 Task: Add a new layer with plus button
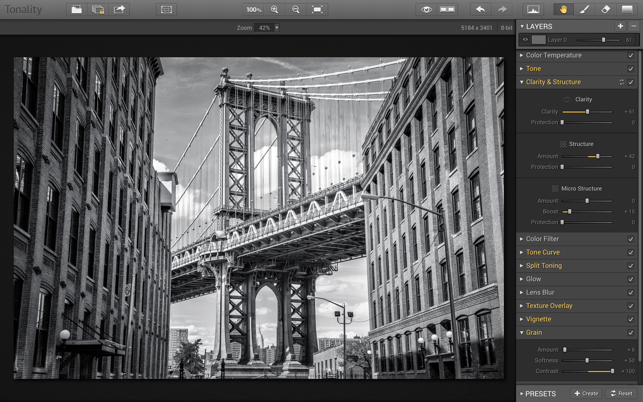click(620, 26)
